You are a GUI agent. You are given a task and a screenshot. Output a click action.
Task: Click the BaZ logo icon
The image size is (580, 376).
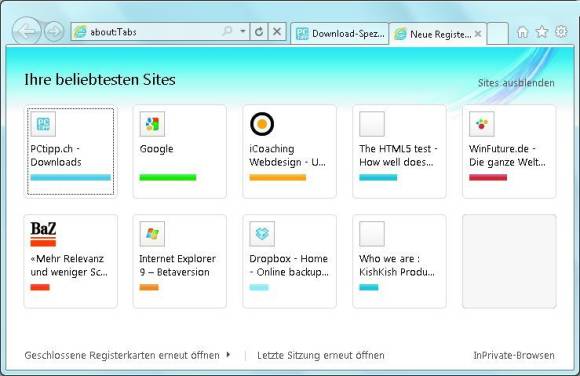tap(43, 234)
